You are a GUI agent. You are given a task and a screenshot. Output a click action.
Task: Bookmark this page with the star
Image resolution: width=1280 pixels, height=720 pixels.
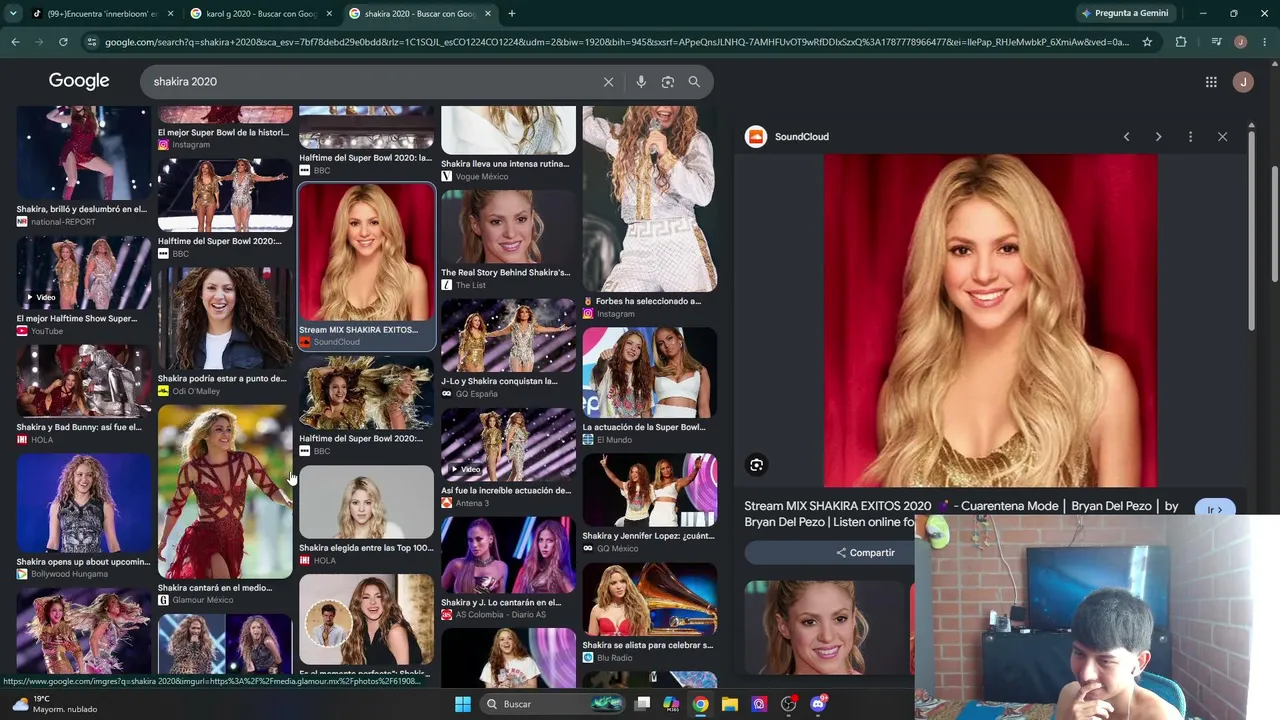1147,42
